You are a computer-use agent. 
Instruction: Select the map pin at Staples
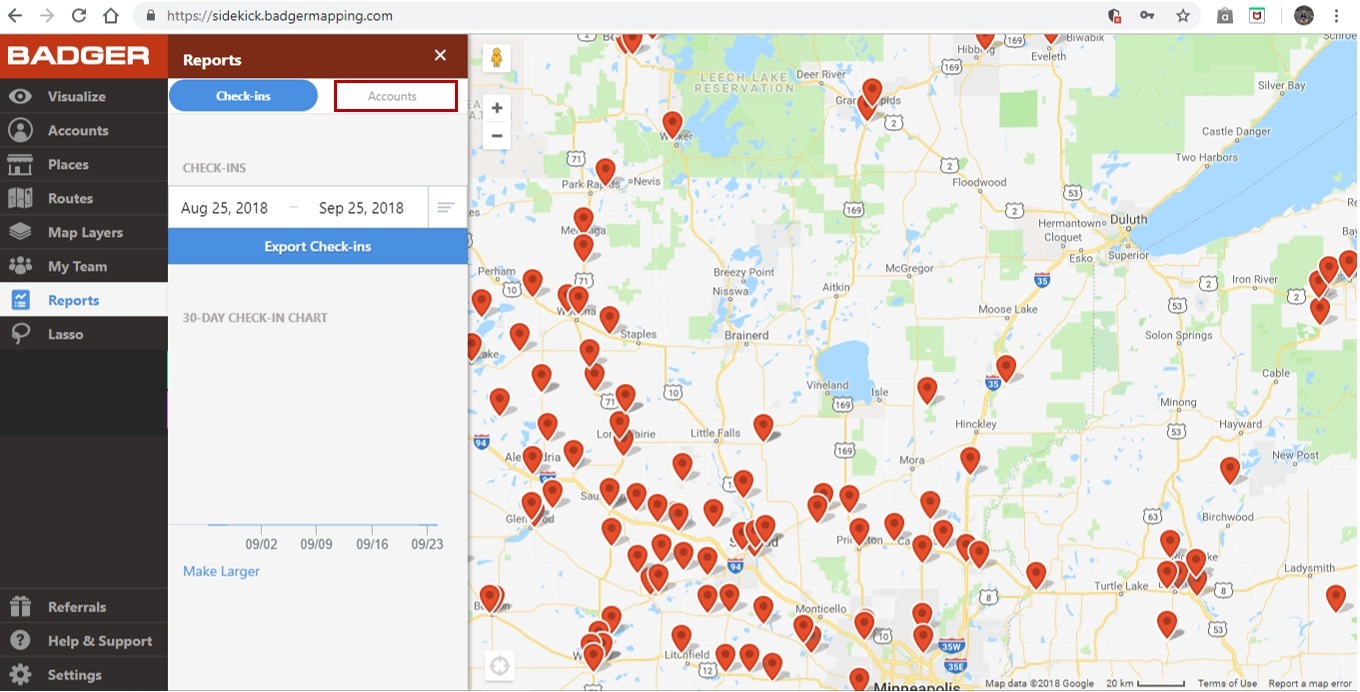(x=609, y=320)
